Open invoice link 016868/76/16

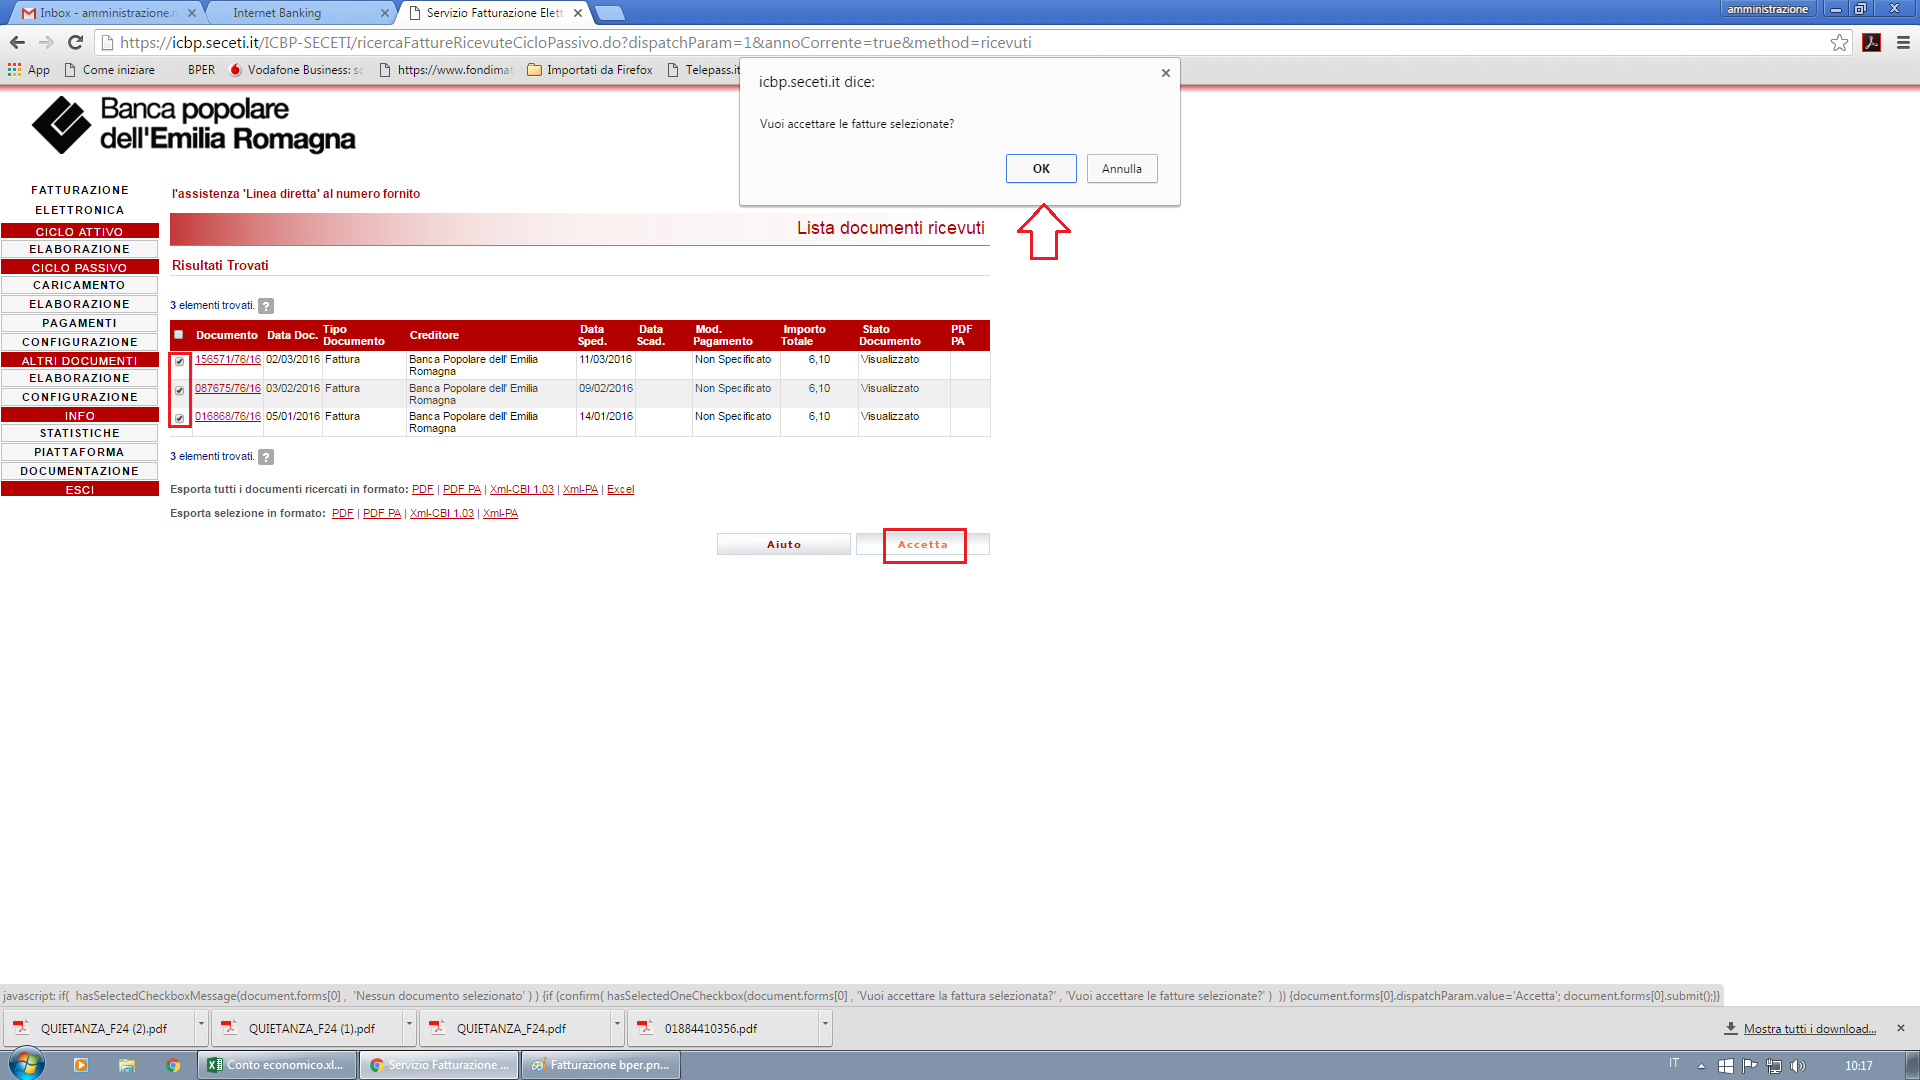coord(228,416)
